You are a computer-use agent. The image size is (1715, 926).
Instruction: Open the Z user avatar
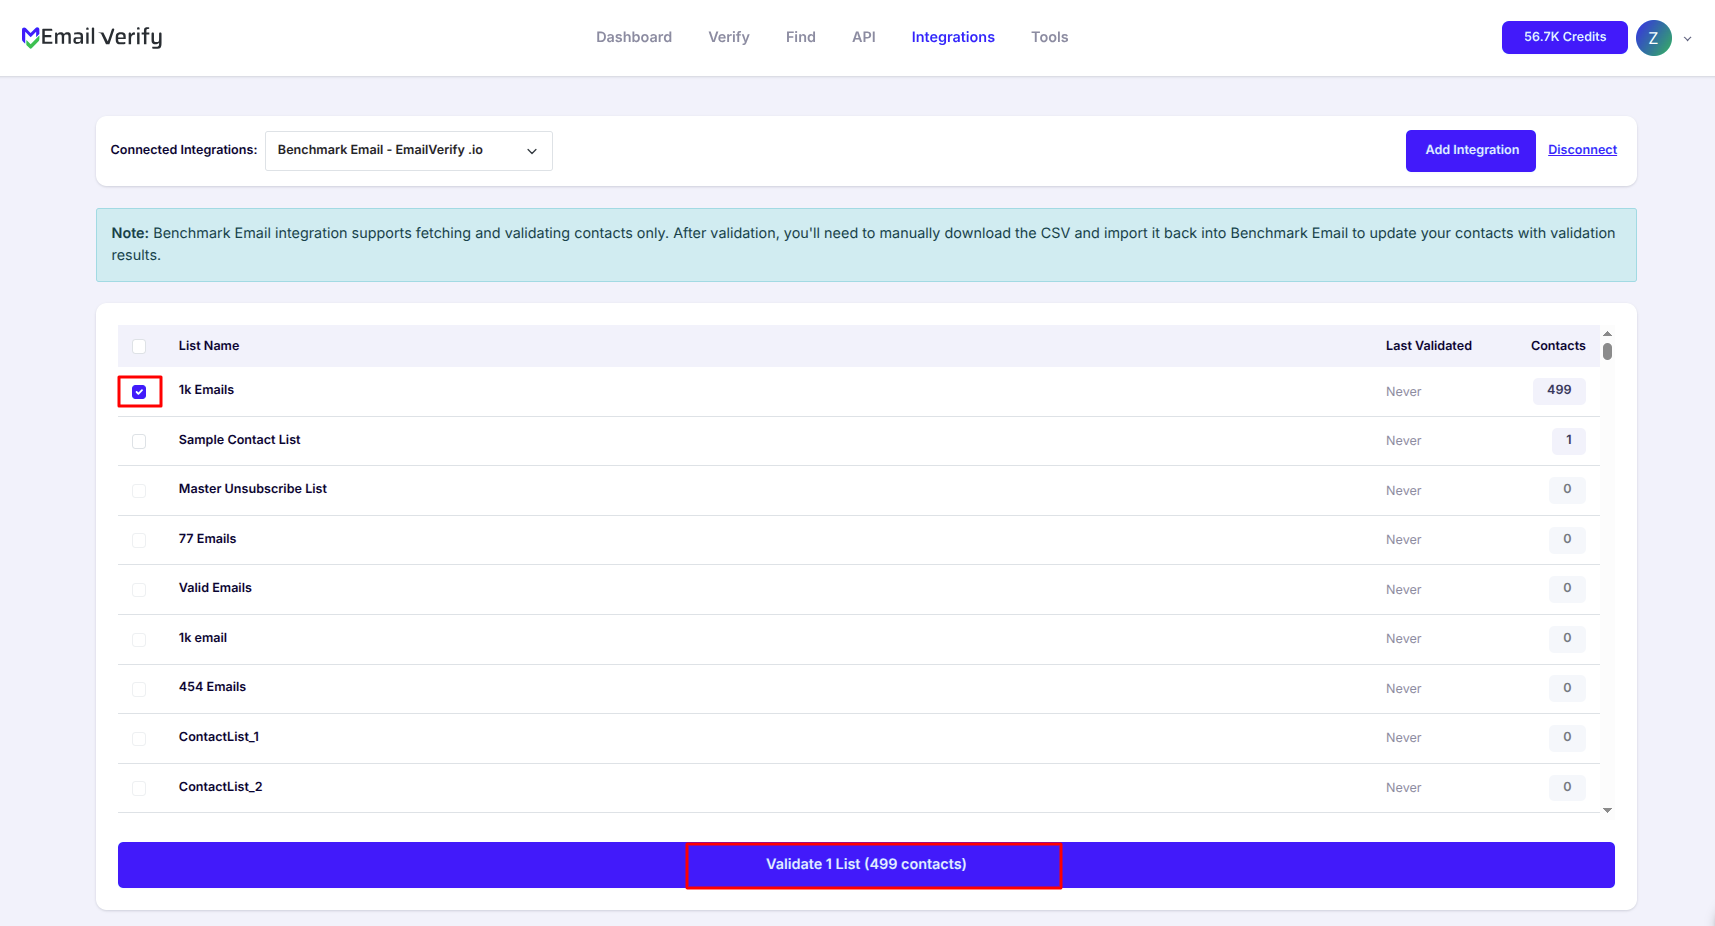coord(1653,38)
